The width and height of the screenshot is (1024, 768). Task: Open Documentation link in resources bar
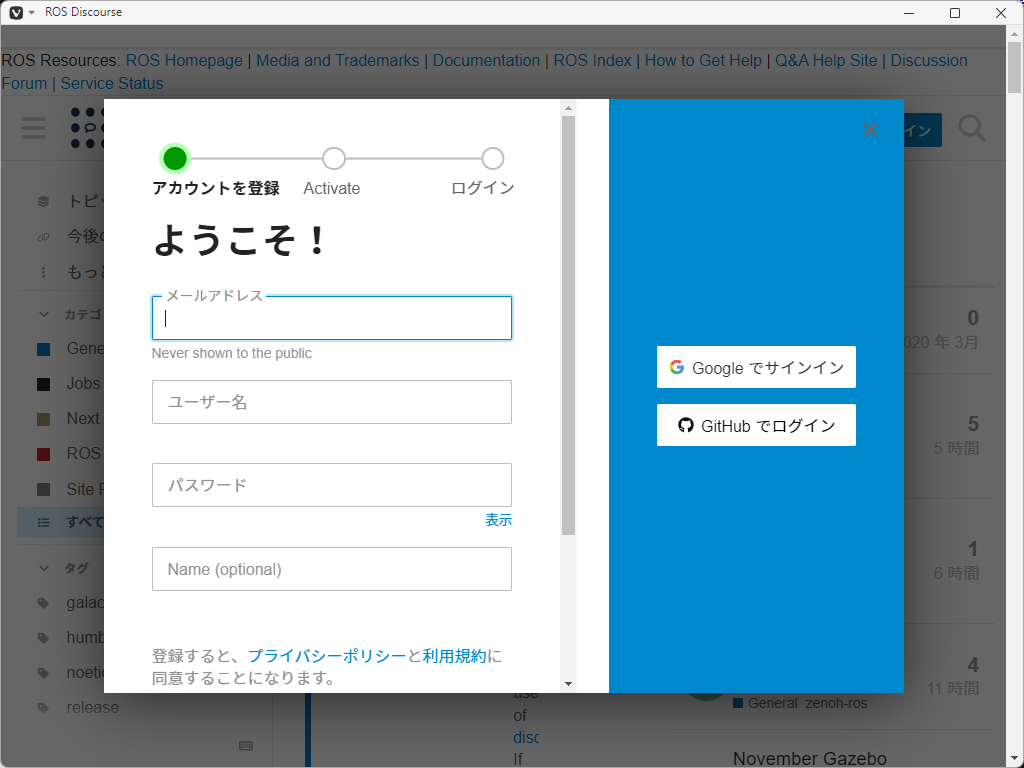coord(487,60)
